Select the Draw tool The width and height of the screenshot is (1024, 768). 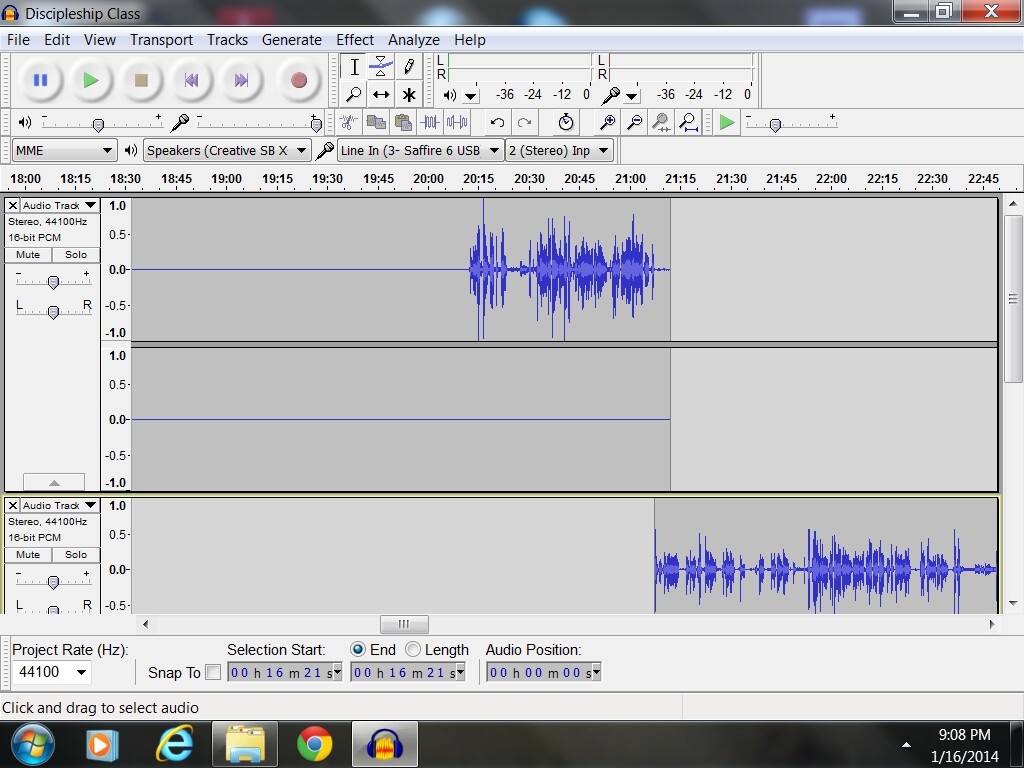click(x=409, y=66)
